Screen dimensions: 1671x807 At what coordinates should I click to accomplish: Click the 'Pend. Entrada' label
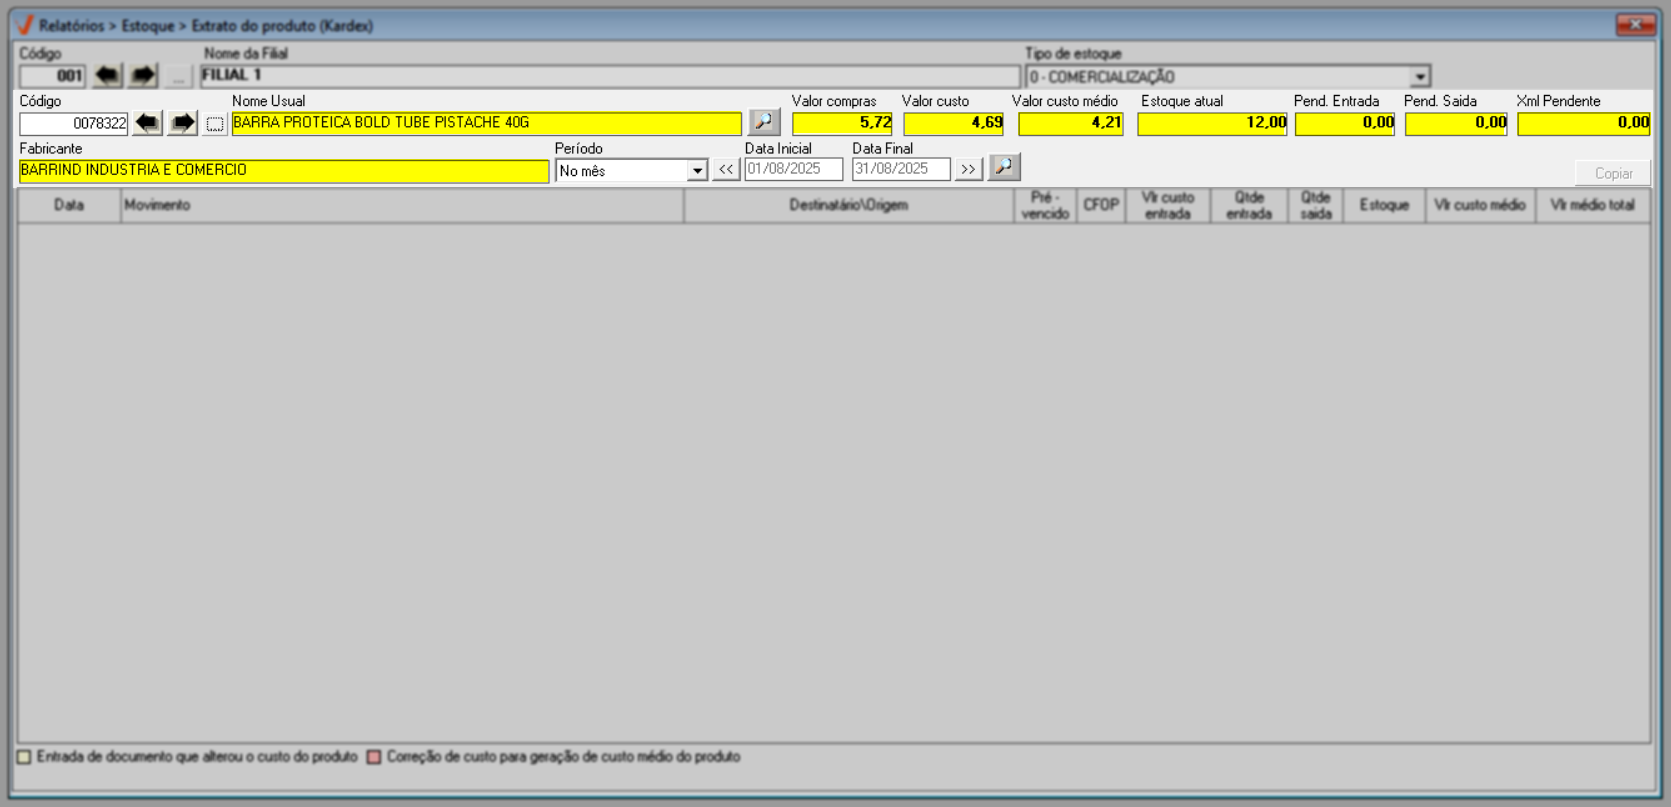tap(1336, 101)
